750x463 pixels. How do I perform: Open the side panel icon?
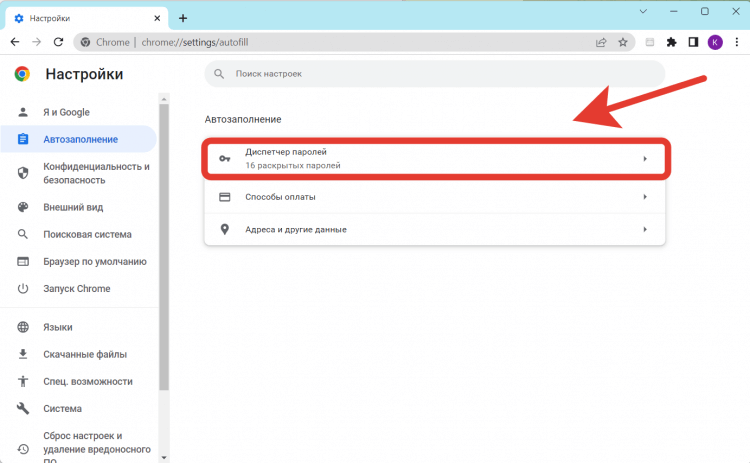(x=693, y=42)
